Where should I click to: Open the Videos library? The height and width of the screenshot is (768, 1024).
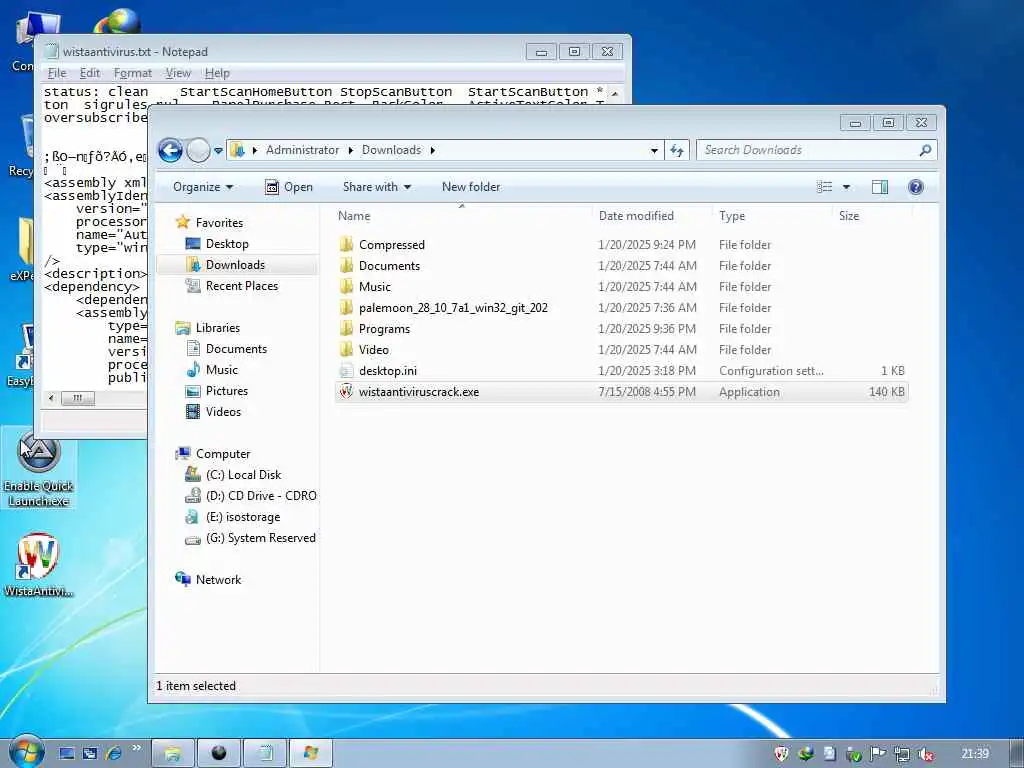point(223,411)
